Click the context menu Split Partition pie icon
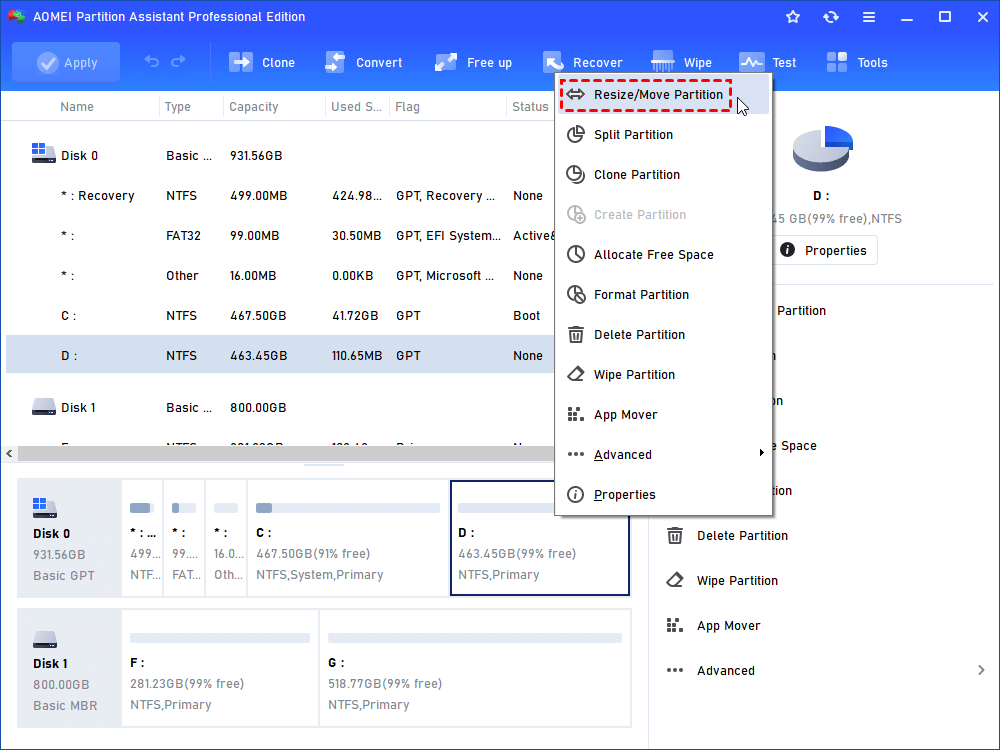Viewport: 1000px width, 750px height. (x=576, y=134)
